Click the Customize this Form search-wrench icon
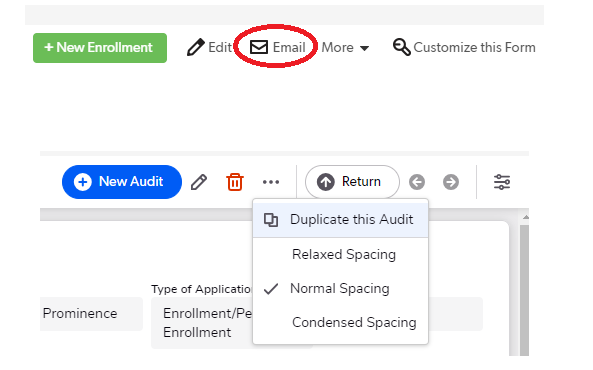Viewport: 593px width, 370px height. coord(402,47)
